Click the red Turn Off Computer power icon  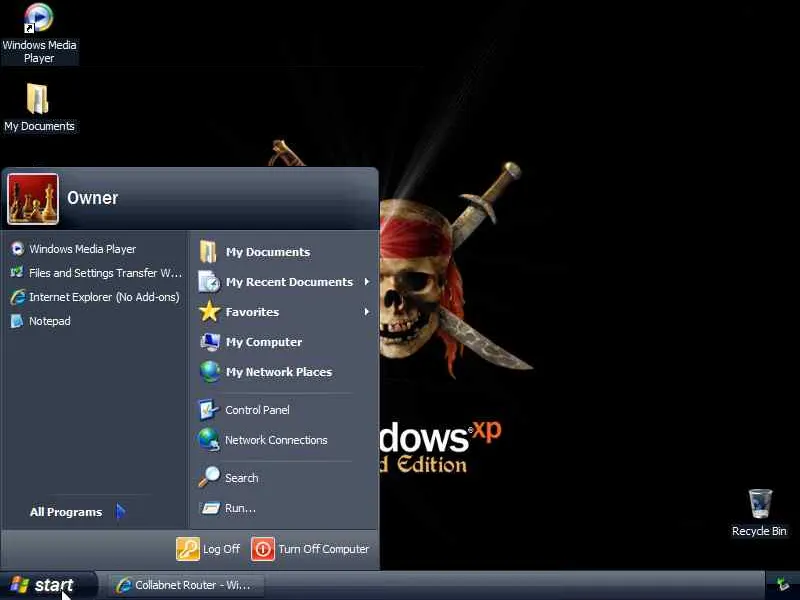[x=263, y=549]
